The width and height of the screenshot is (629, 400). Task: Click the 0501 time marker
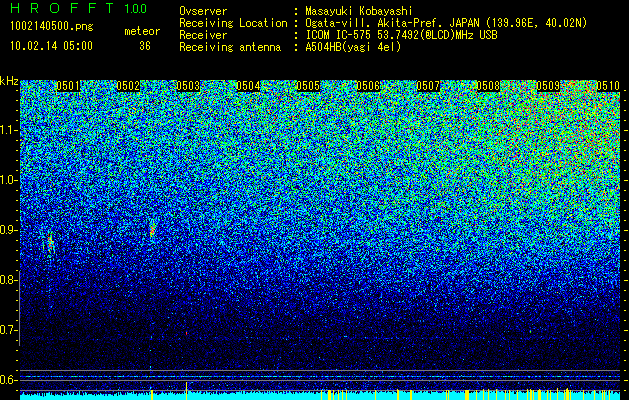68,86
